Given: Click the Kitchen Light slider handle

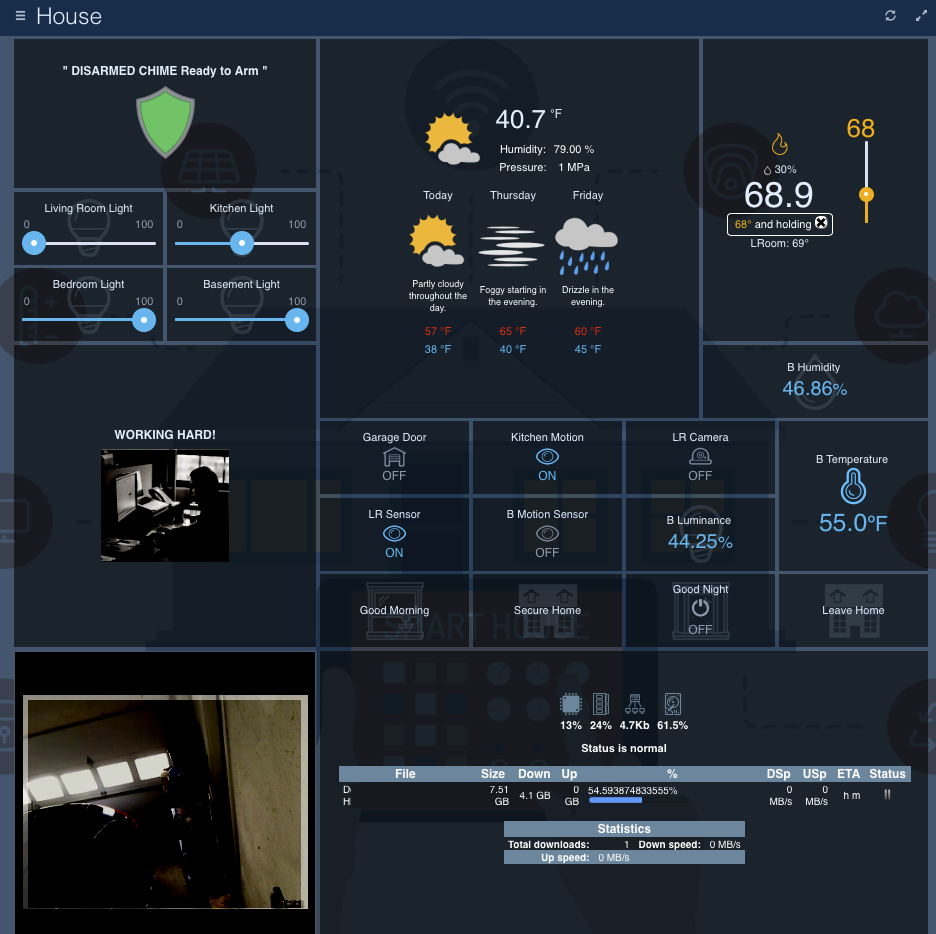Looking at the screenshot, I should pyautogui.click(x=242, y=243).
